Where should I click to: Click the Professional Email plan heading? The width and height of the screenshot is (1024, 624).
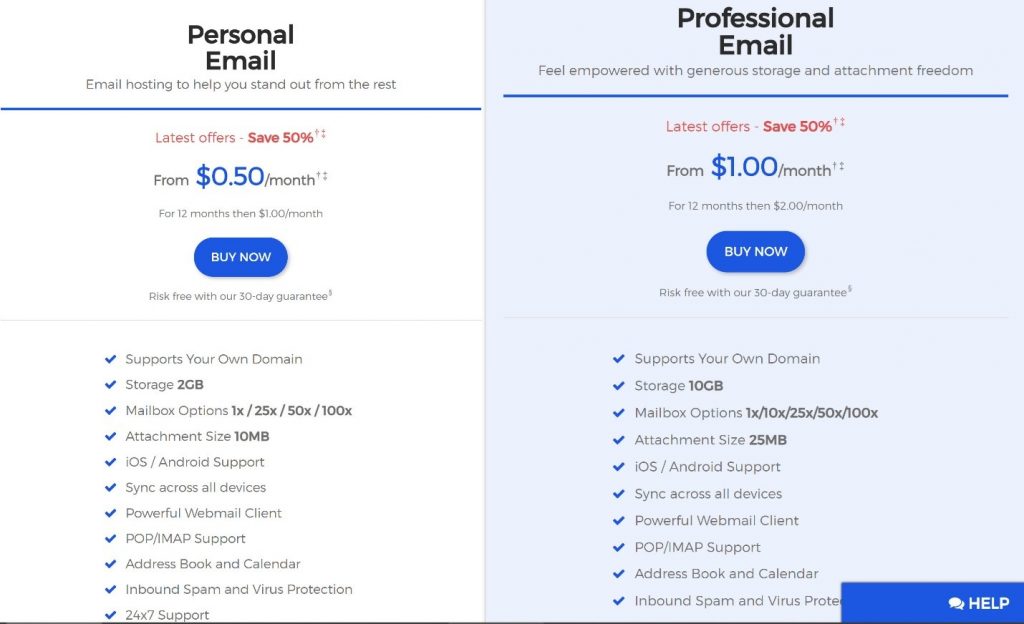tap(756, 31)
